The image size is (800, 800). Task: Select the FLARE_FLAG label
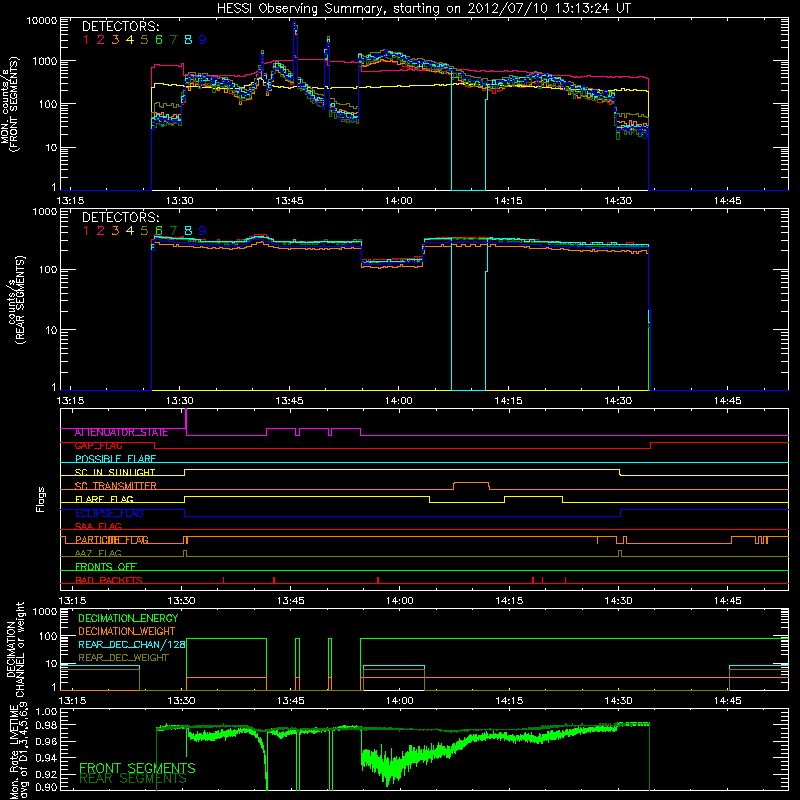tap(104, 499)
